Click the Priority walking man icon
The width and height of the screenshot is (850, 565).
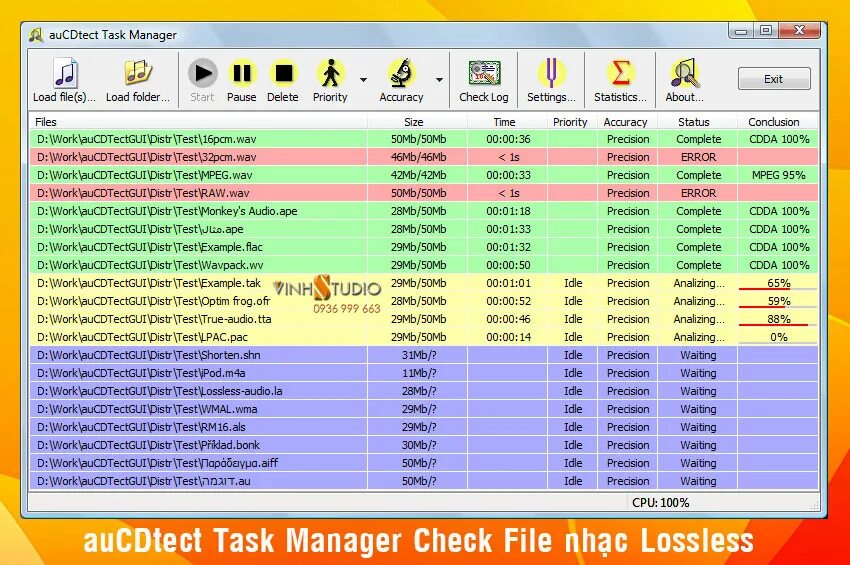tap(330, 73)
